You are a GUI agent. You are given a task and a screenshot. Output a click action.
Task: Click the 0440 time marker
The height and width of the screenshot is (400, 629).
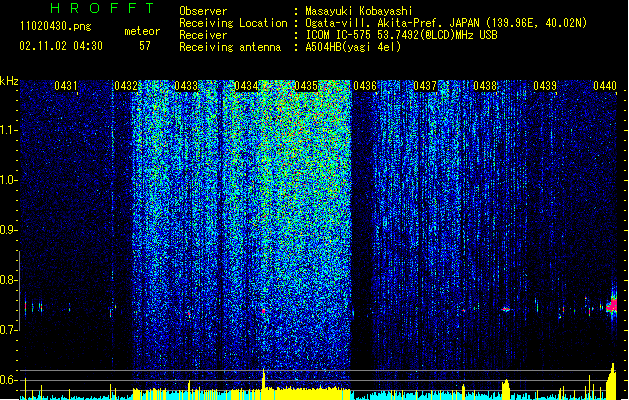[605, 86]
